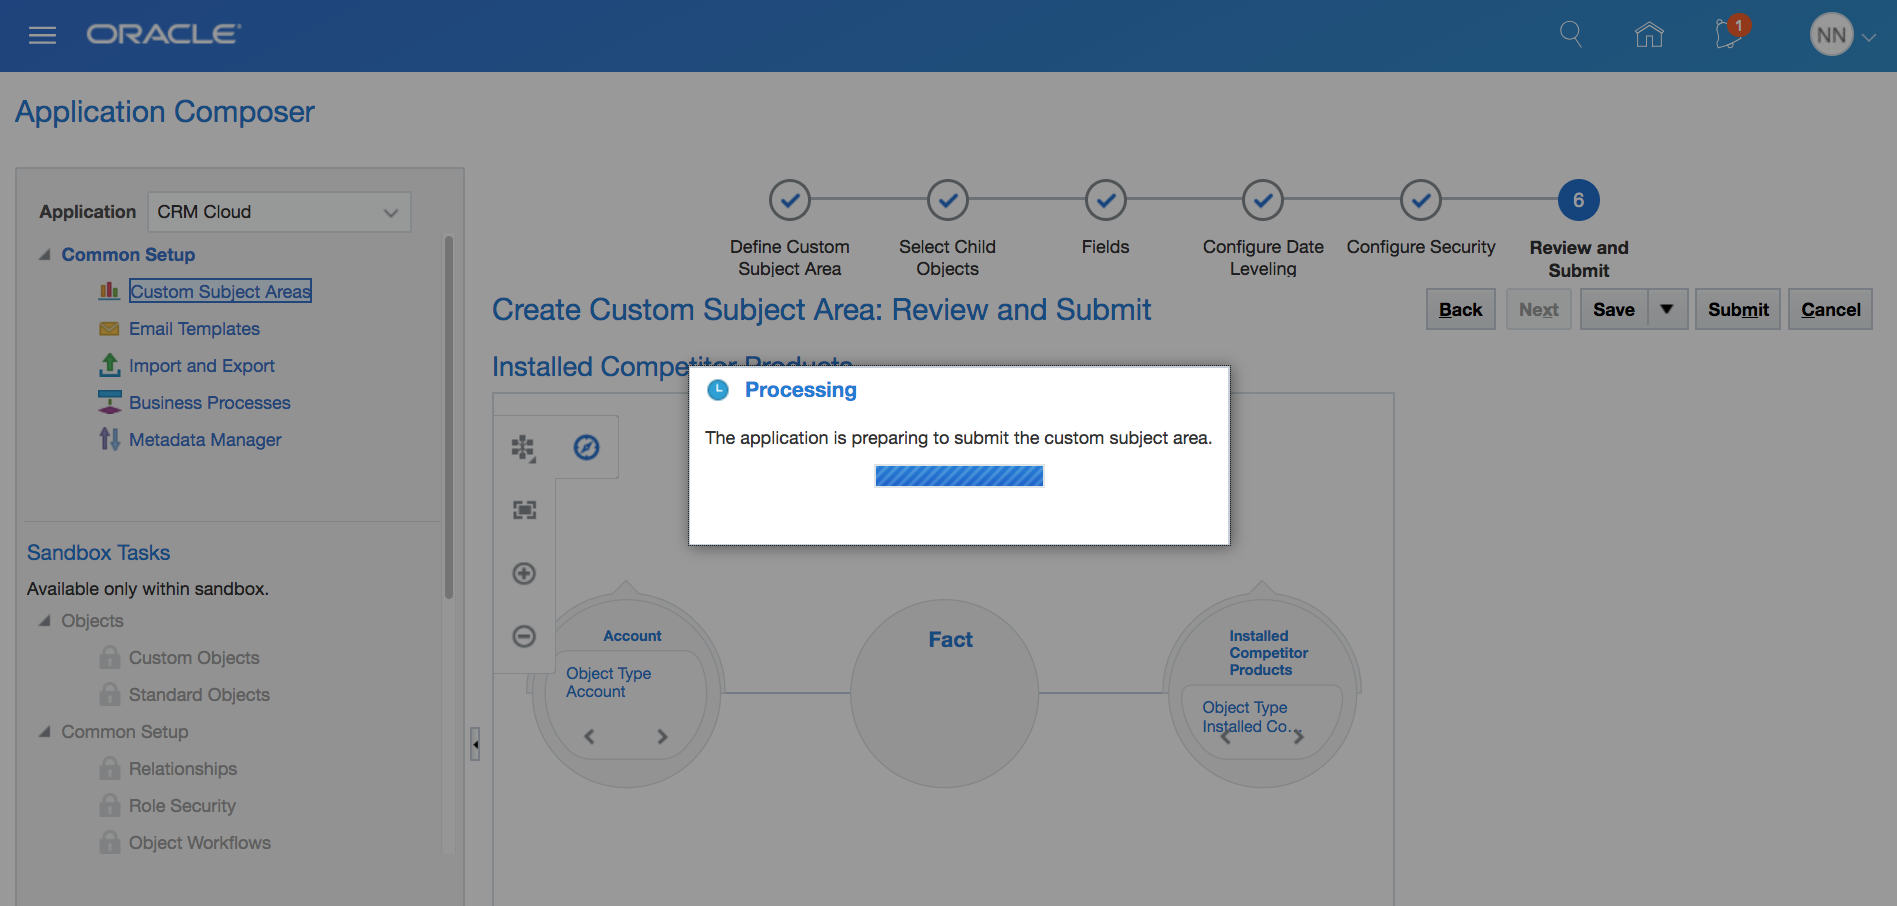1897x906 pixels.
Task: Open the hamburger navigation menu
Action: coord(42,36)
